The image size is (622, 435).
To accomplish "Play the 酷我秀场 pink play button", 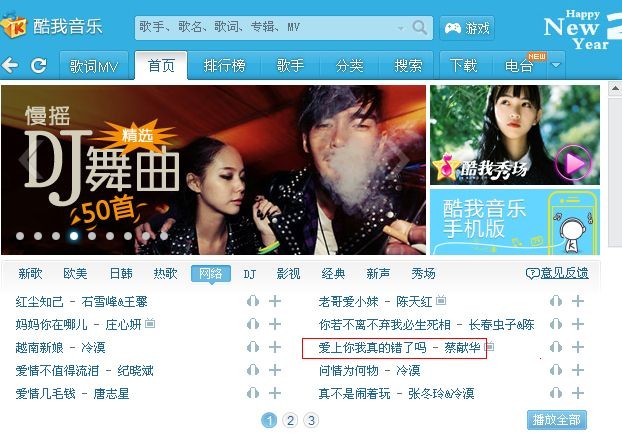I will tap(573, 163).
